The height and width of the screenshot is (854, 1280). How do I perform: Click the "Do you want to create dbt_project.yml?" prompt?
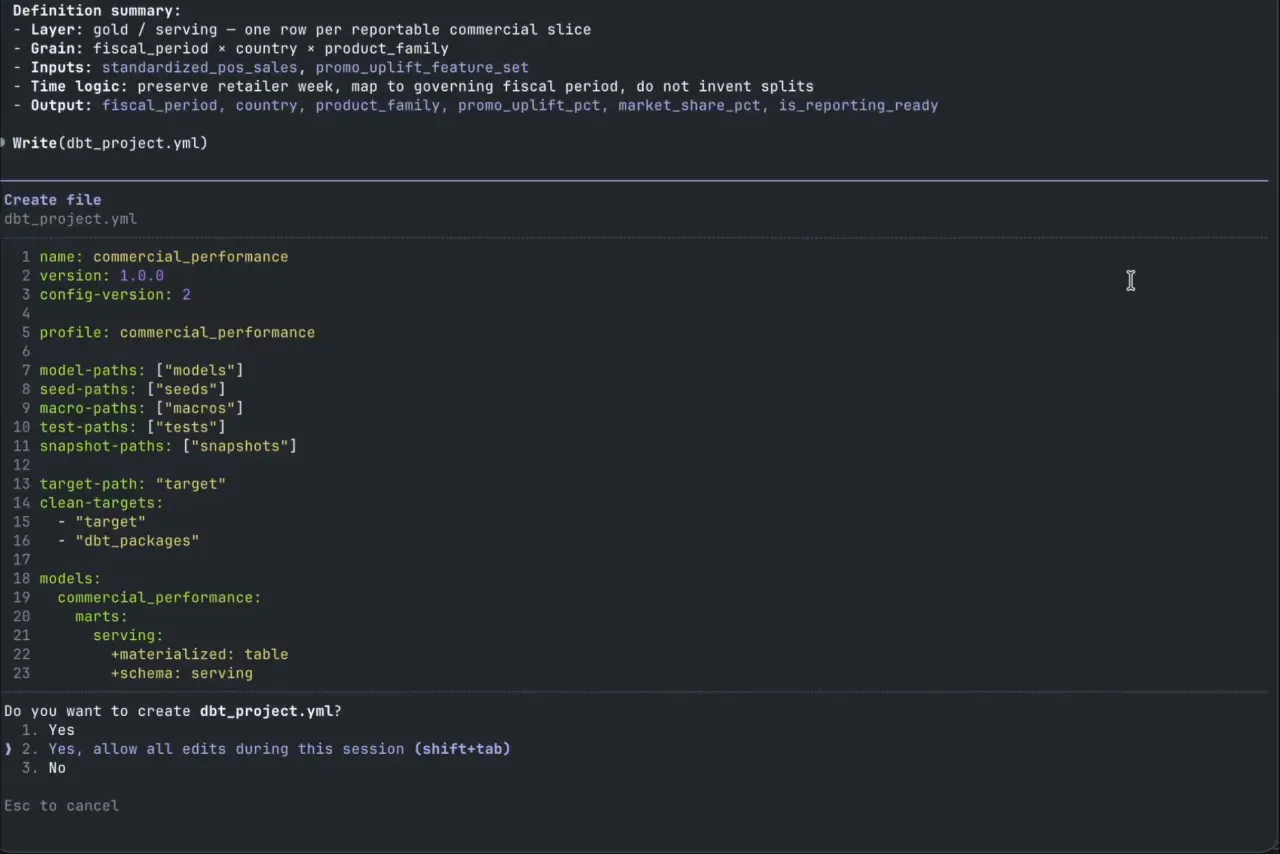click(x=173, y=711)
